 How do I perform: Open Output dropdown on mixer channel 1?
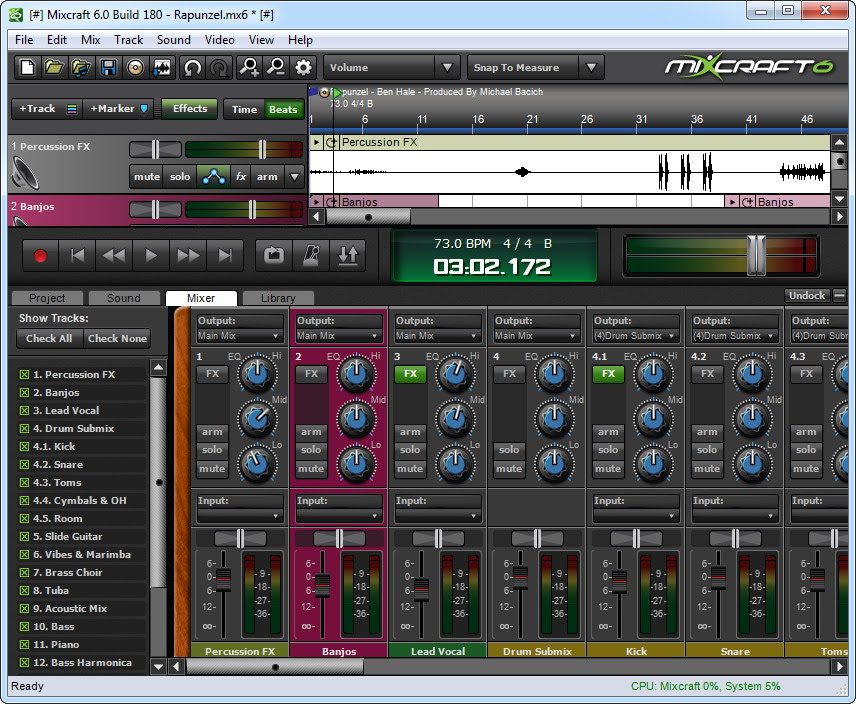pyautogui.click(x=239, y=336)
